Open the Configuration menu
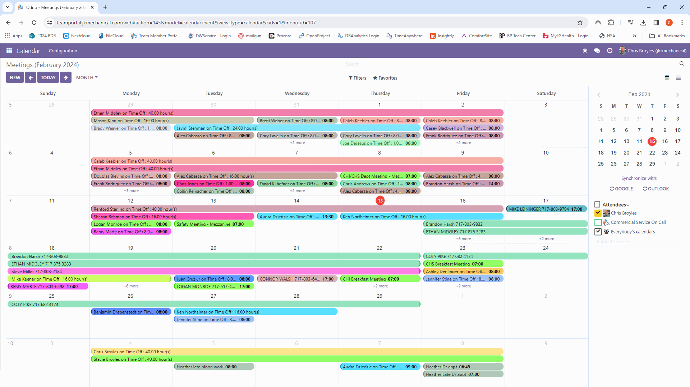 (x=63, y=51)
